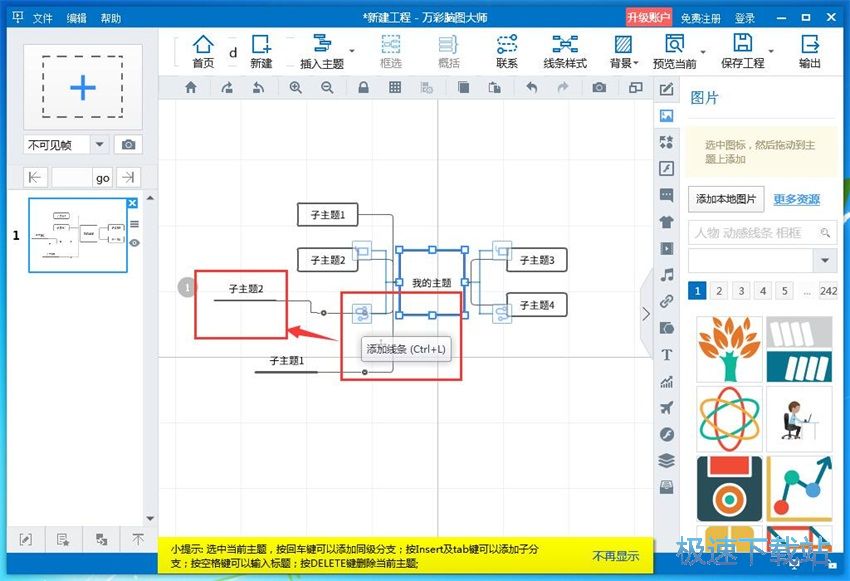The width and height of the screenshot is (850, 581).
Task: Close frame 1 thumbnail with the X
Action: [x=132, y=203]
